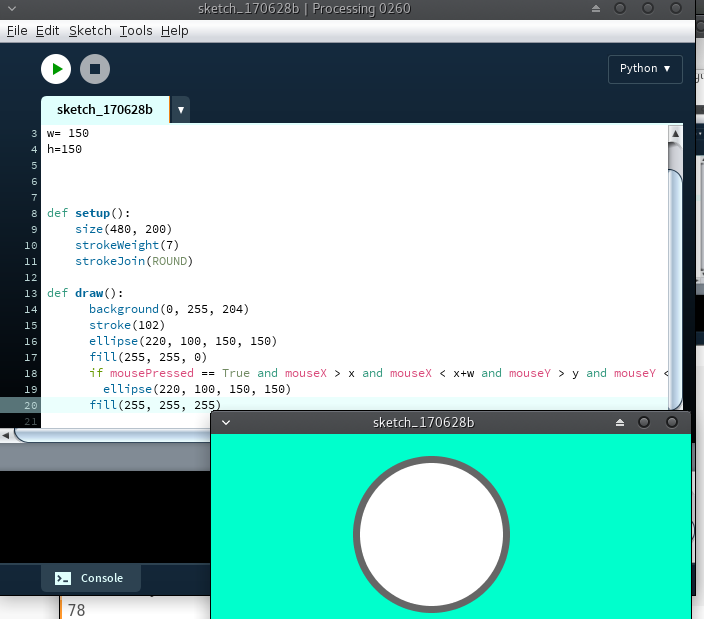Click the horizontal scrollbar thumb under the editor

click(112, 435)
